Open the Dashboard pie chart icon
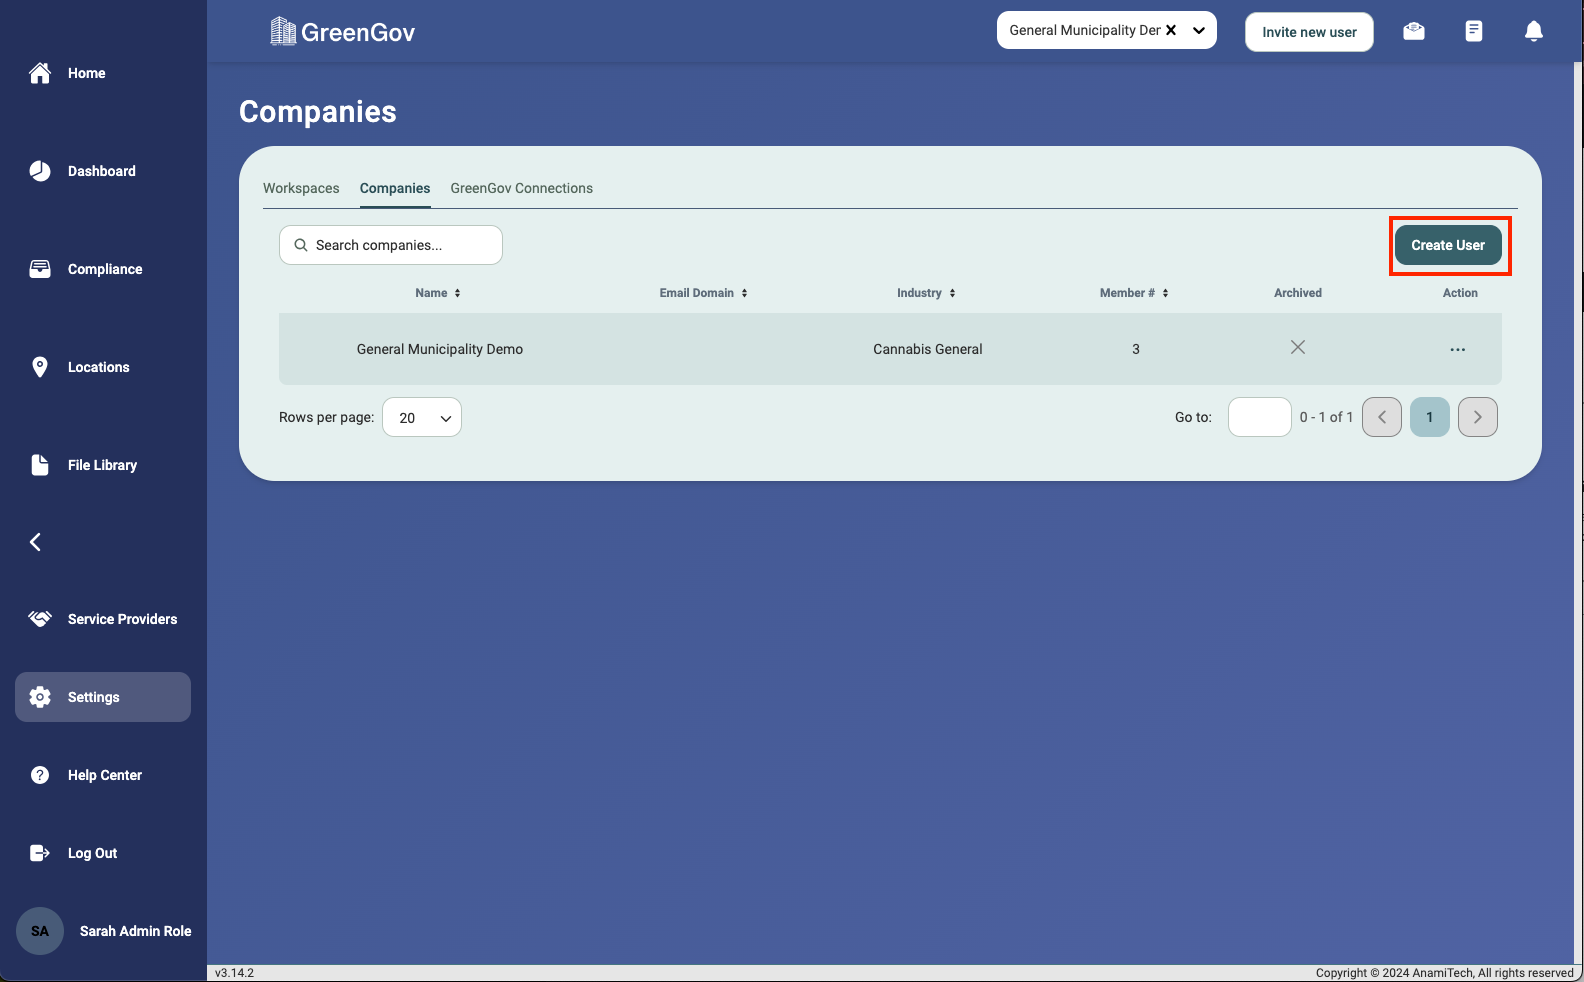This screenshot has width=1584, height=982. (x=40, y=171)
